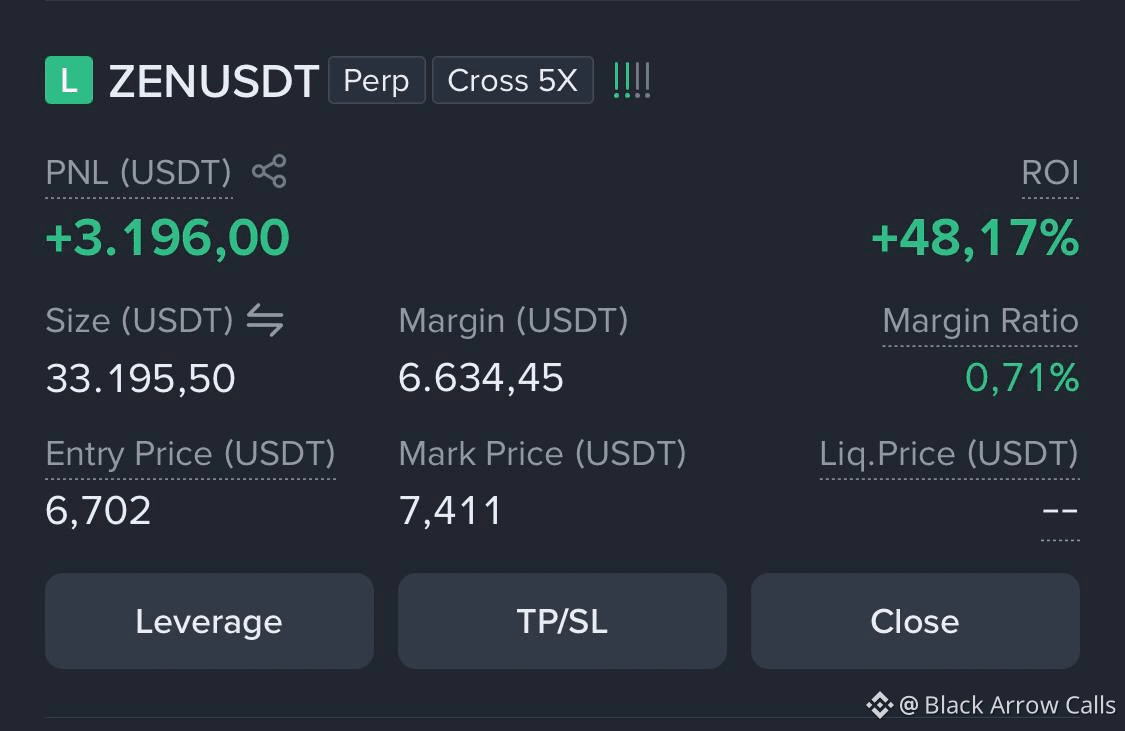Click the 6.634,45 margin value
The image size is (1125, 731).
(481, 378)
